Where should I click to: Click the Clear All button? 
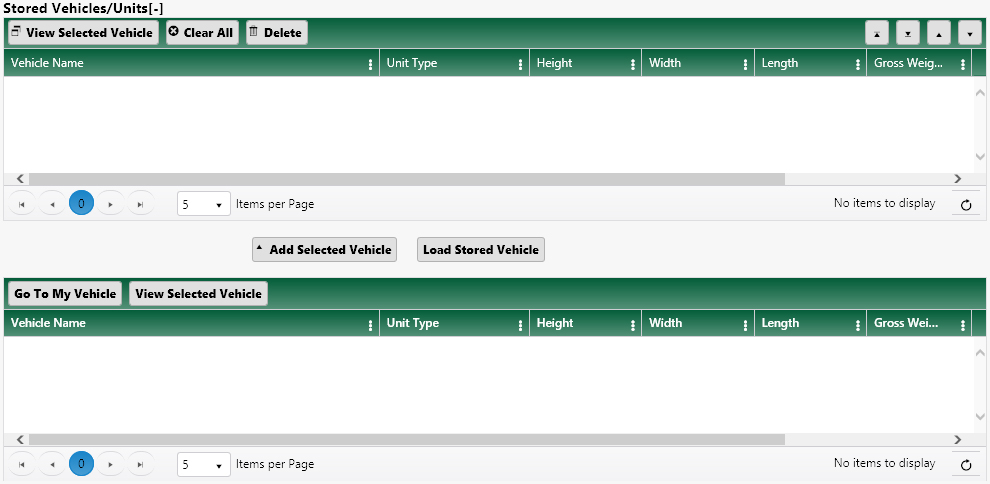201,33
